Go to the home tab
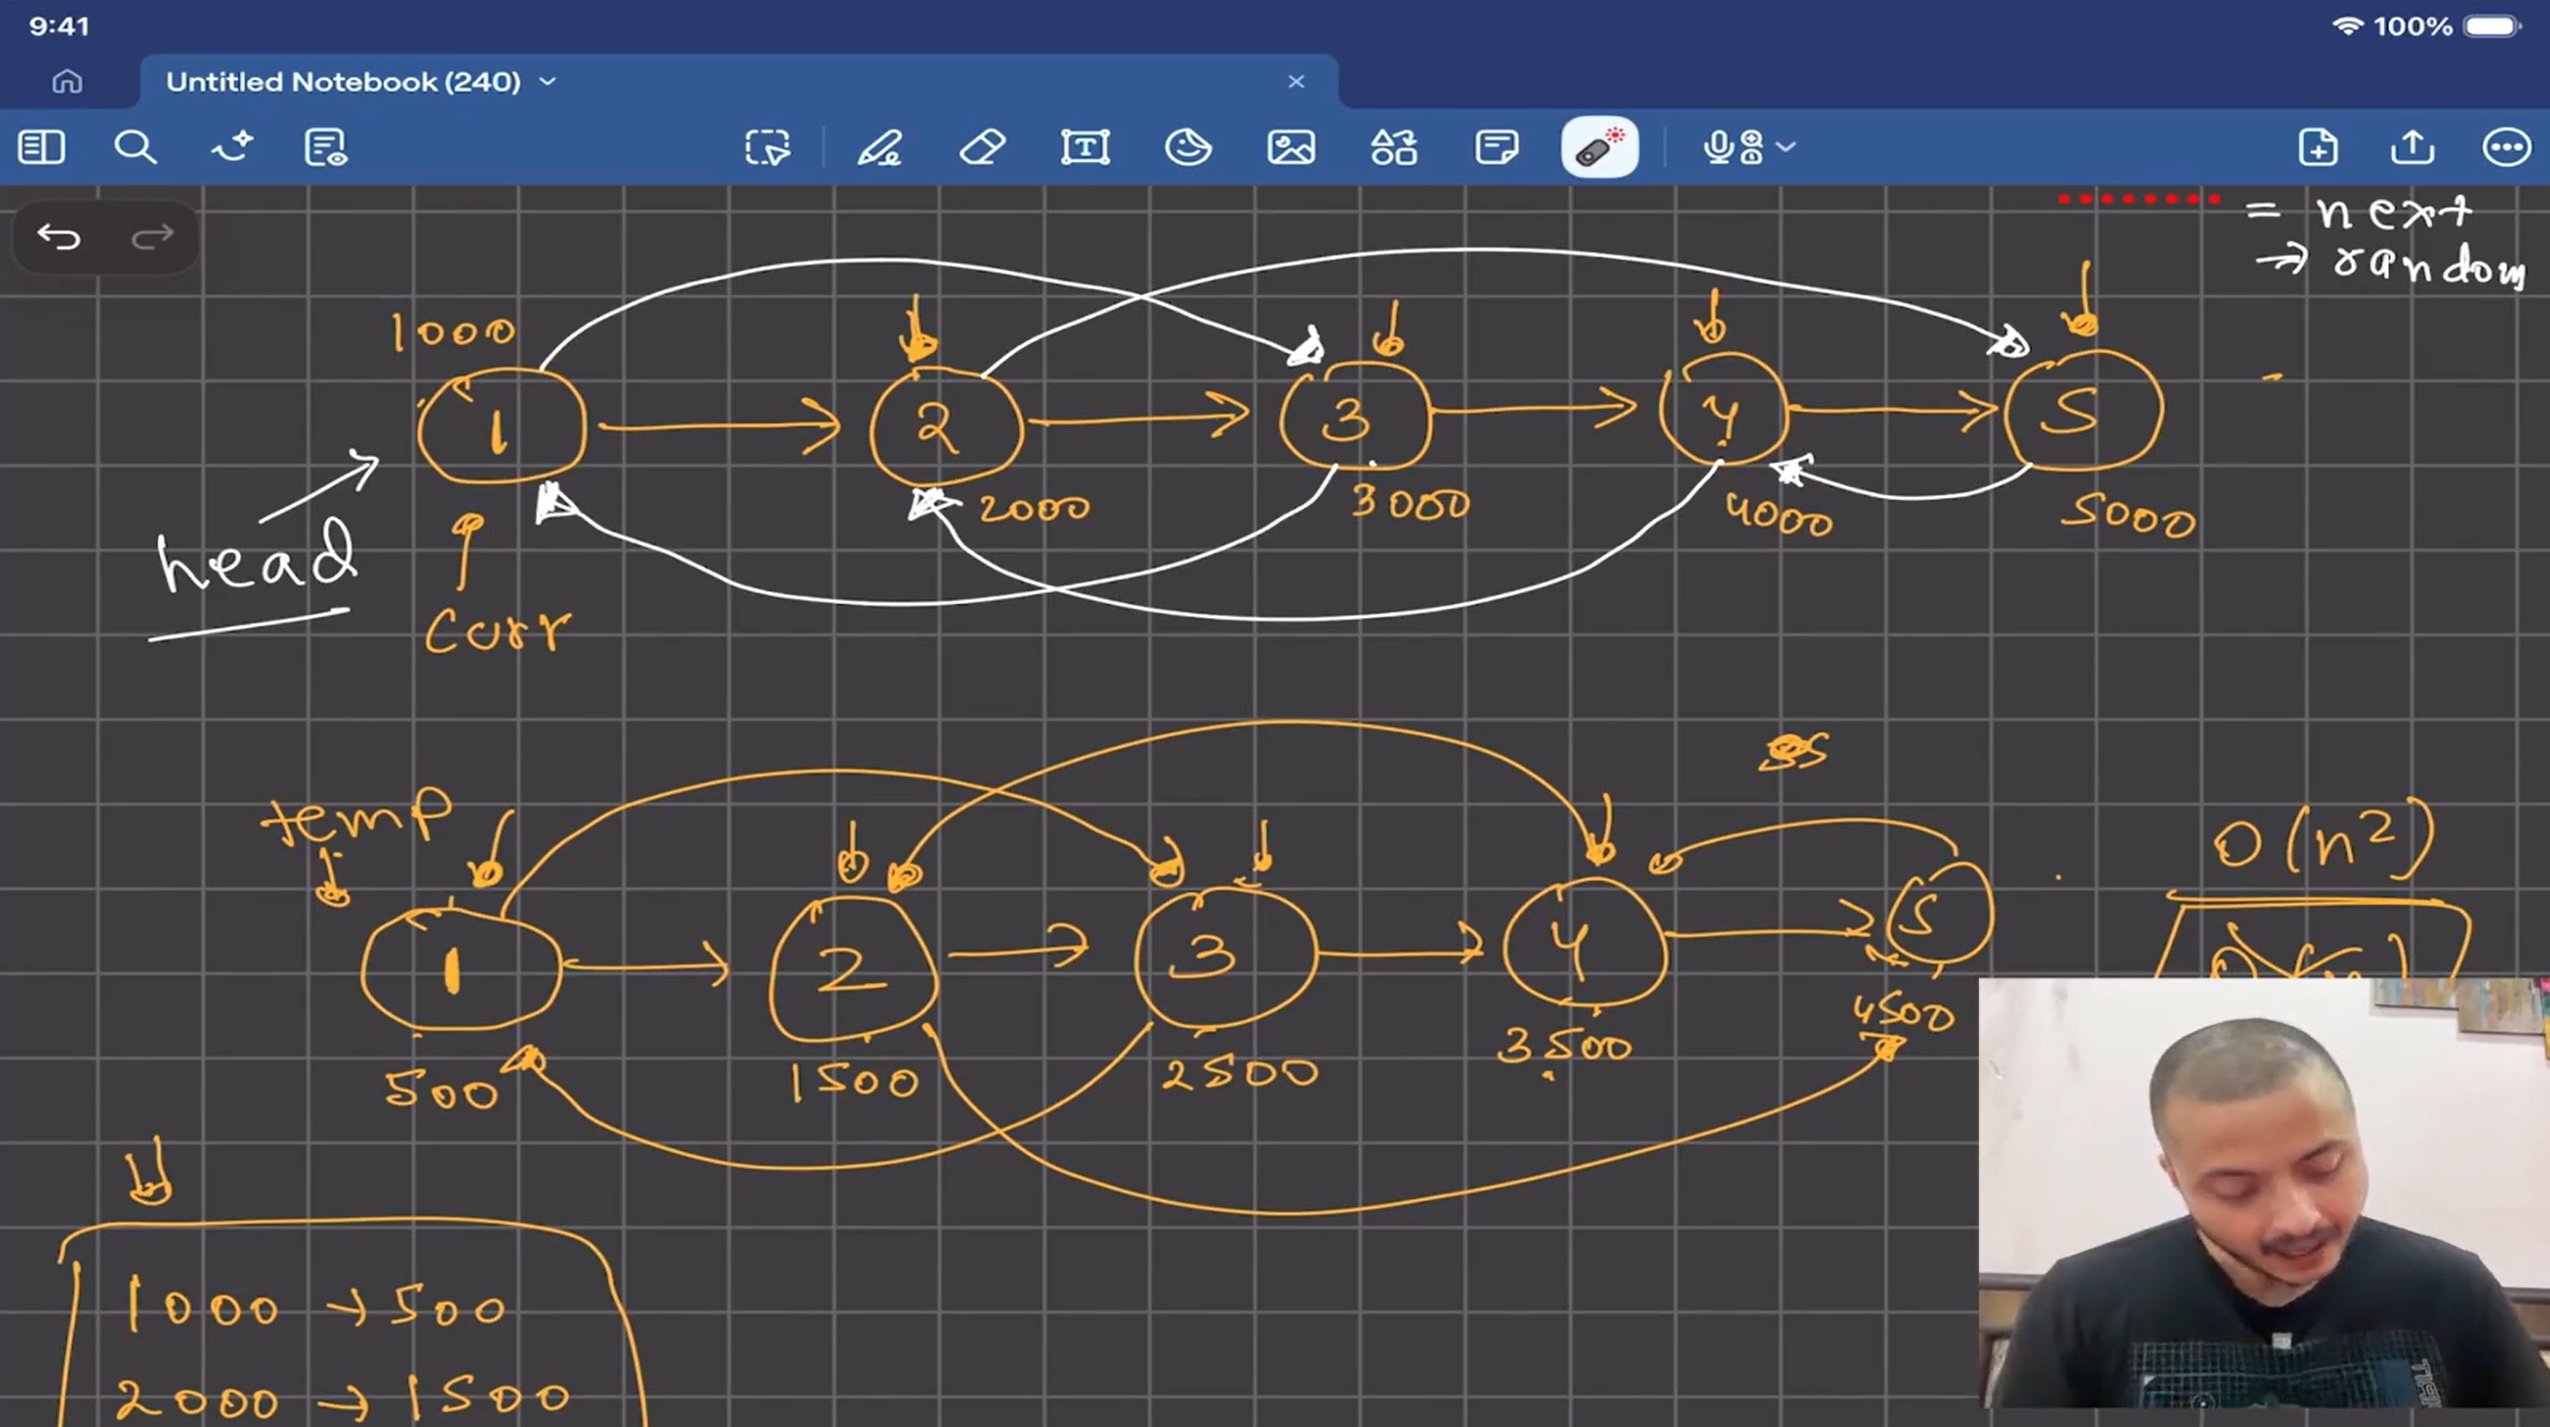The width and height of the screenshot is (2550, 1427). [67, 82]
